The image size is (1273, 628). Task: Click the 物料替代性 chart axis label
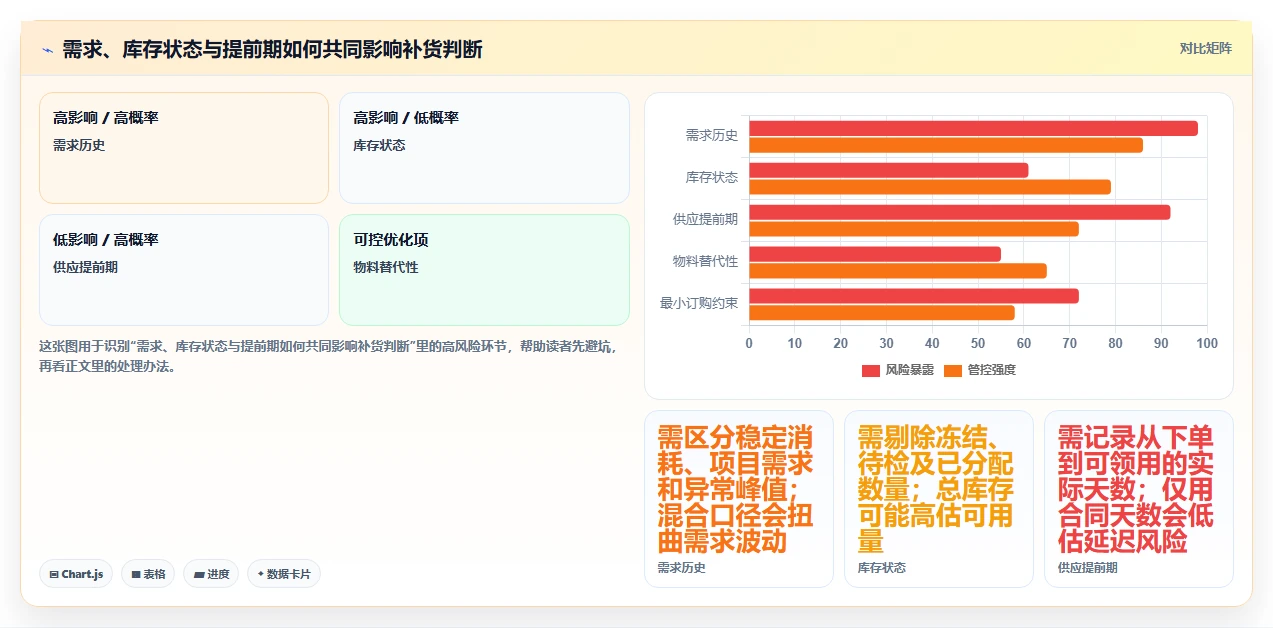(x=706, y=261)
